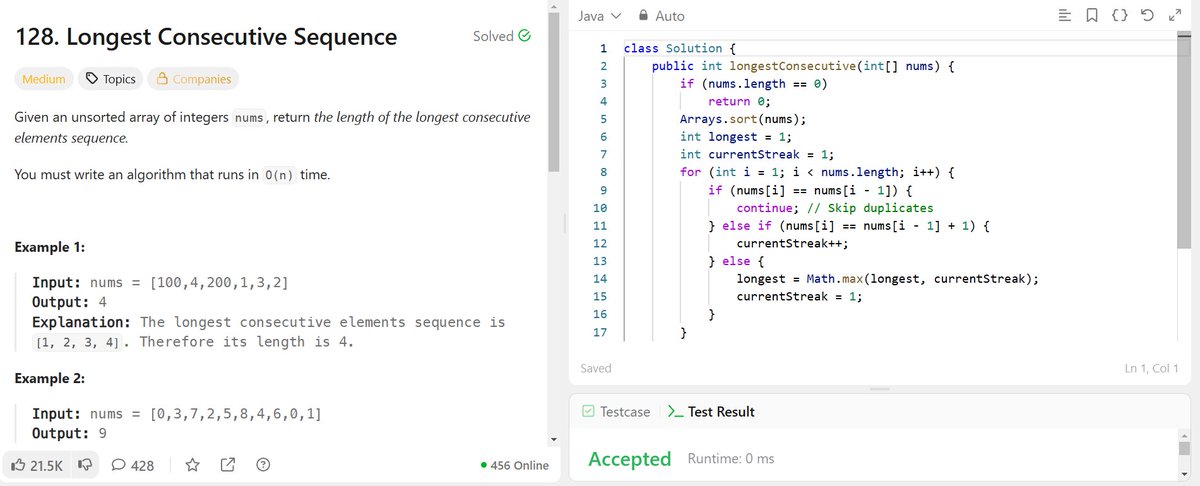Open the Java language dropdown
This screenshot has width=1200, height=486.
point(600,16)
